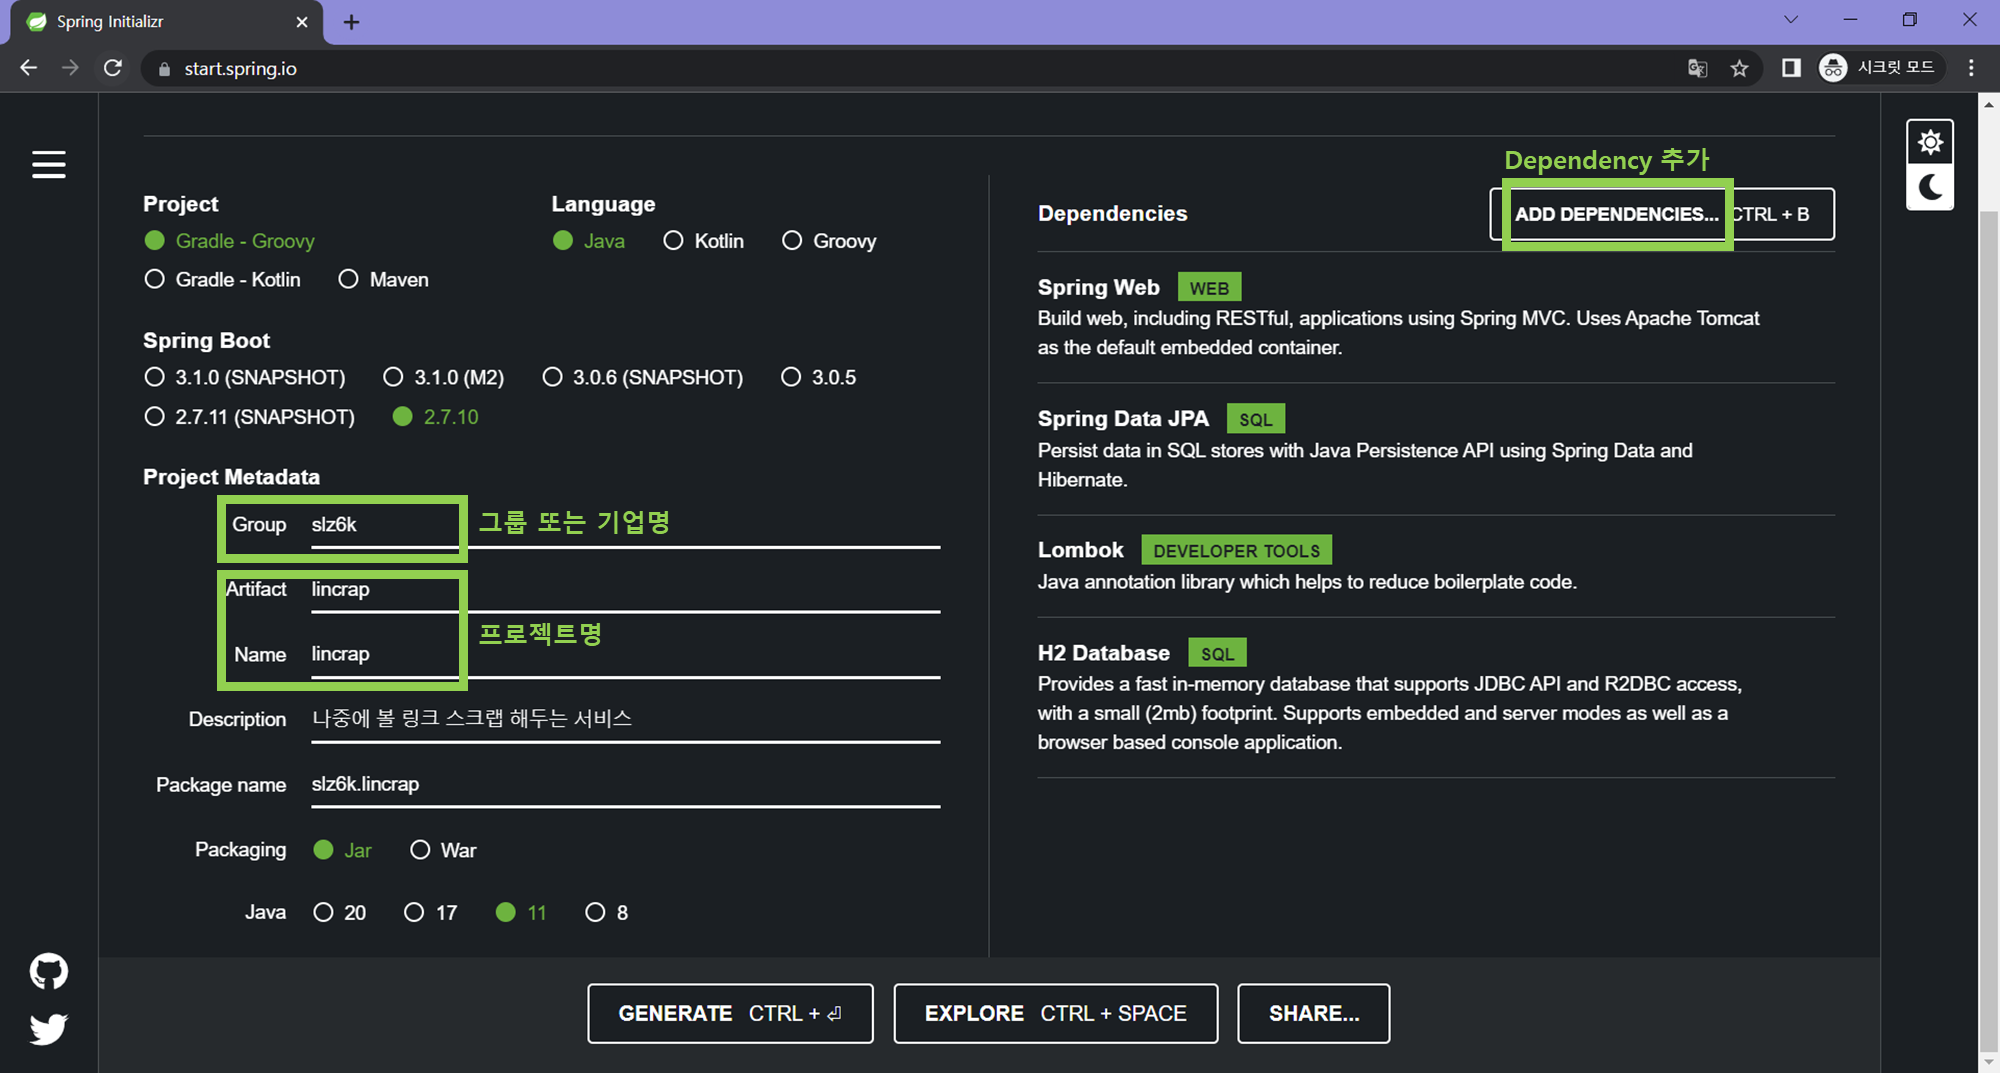Go back with the browser back arrow
The width and height of the screenshot is (2000, 1073).
point(29,68)
